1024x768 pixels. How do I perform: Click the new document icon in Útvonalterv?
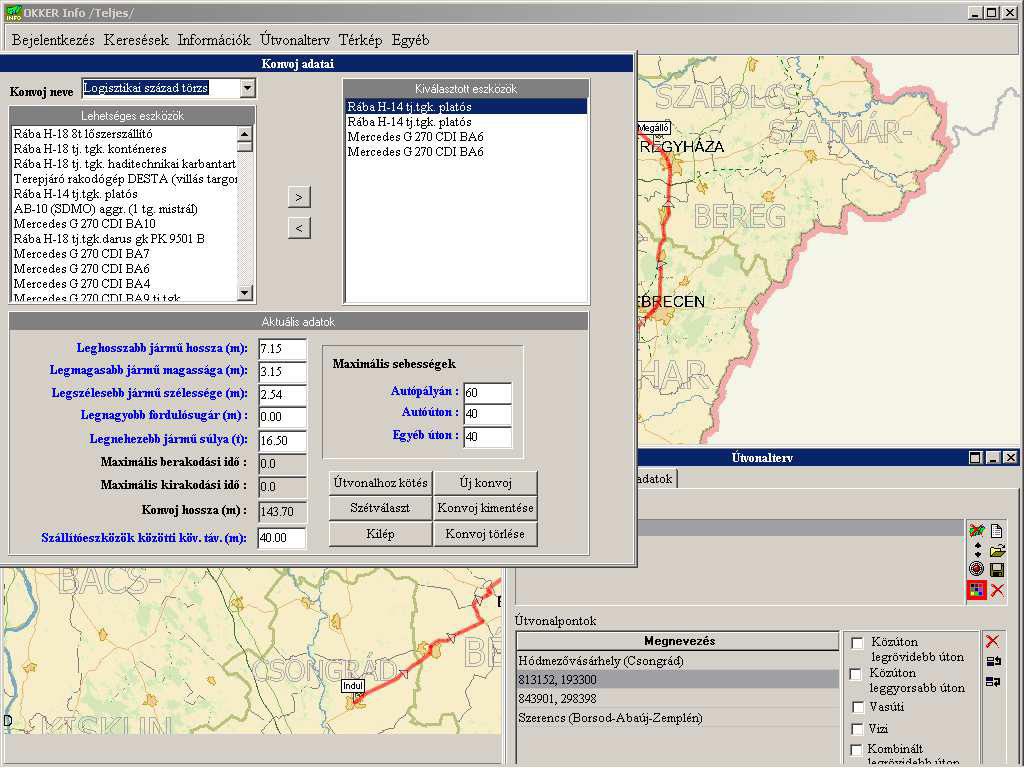point(997,530)
